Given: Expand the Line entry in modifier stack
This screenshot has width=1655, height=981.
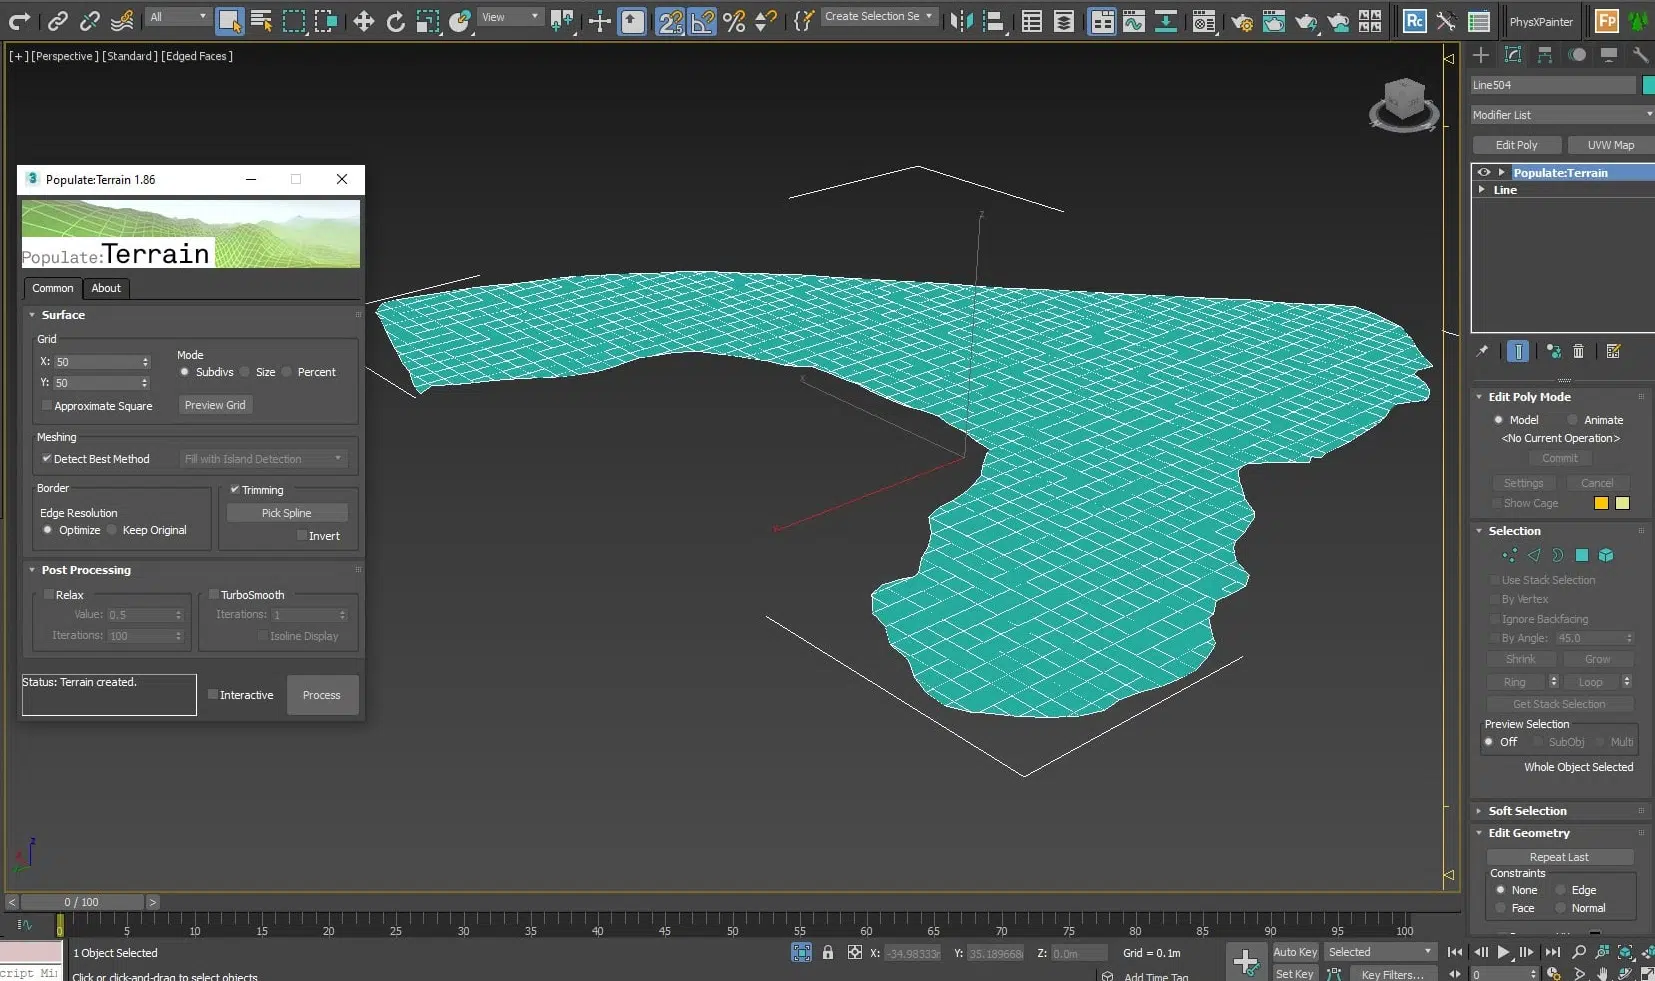Looking at the screenshot, I should (x=1482, y=189).
